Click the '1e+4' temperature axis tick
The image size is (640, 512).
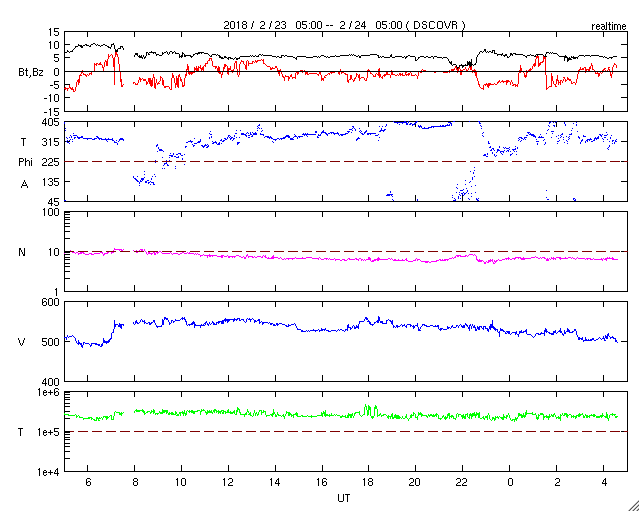48,472
